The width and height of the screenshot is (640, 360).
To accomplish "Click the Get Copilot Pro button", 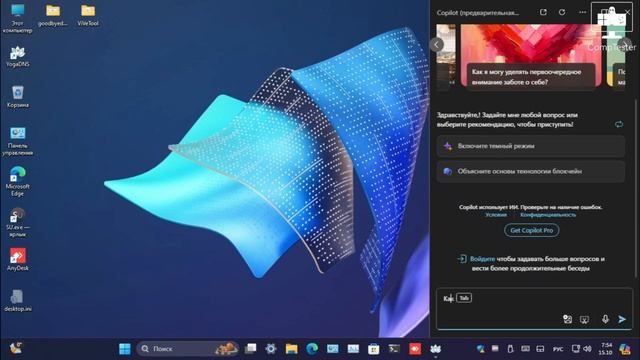I will click(x=531, y=230).
